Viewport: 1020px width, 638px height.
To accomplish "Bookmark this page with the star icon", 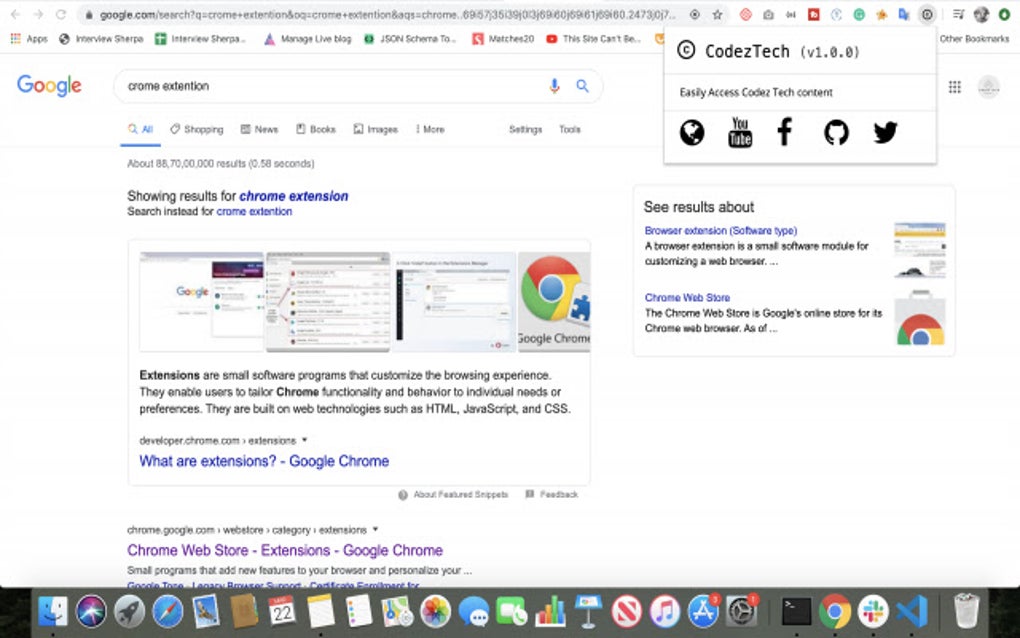I will [x=717, y=14].
